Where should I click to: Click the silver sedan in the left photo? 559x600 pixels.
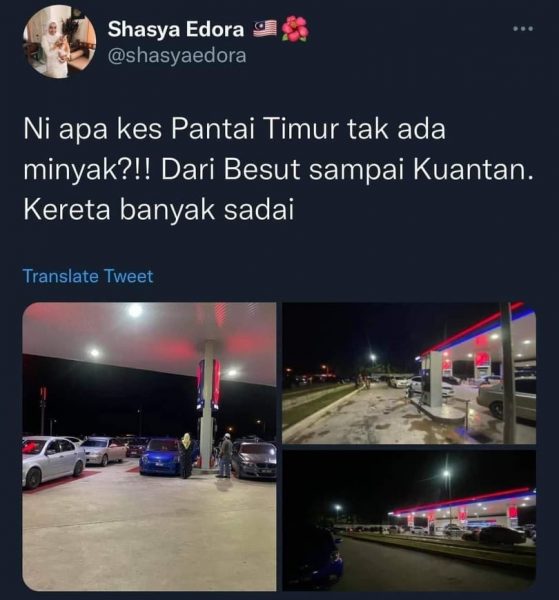pyautogui.click(x=53, y=461)
